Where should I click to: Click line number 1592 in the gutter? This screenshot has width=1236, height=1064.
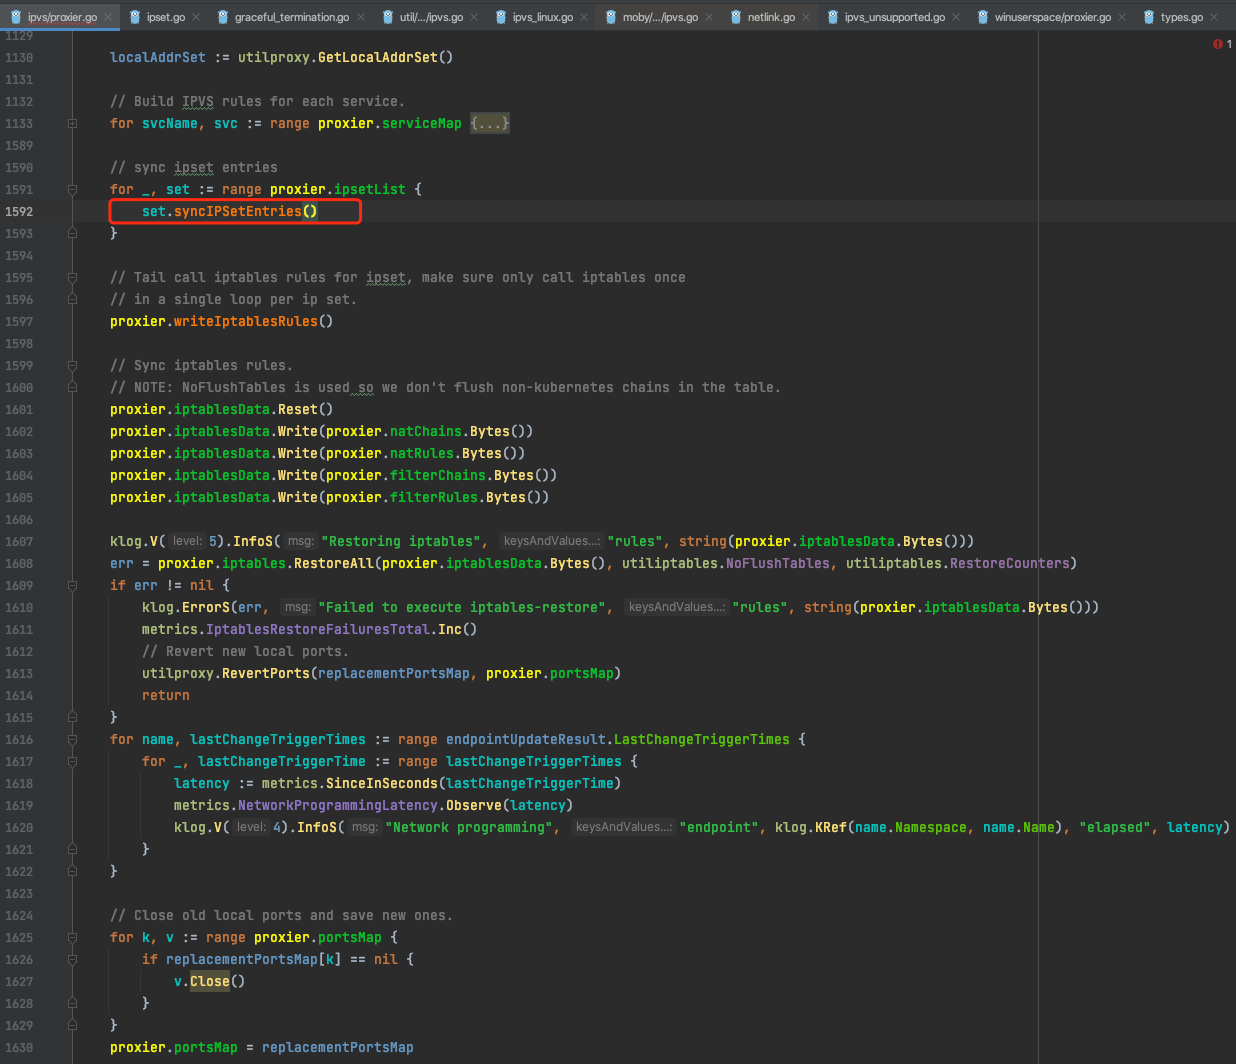click(x=19, y=212)
